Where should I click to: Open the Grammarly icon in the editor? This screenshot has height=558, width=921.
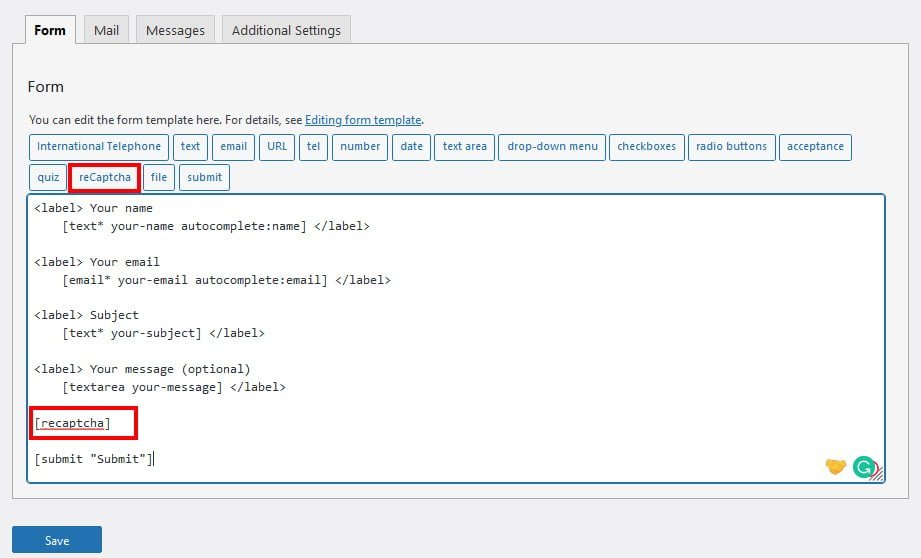[863, 467]
